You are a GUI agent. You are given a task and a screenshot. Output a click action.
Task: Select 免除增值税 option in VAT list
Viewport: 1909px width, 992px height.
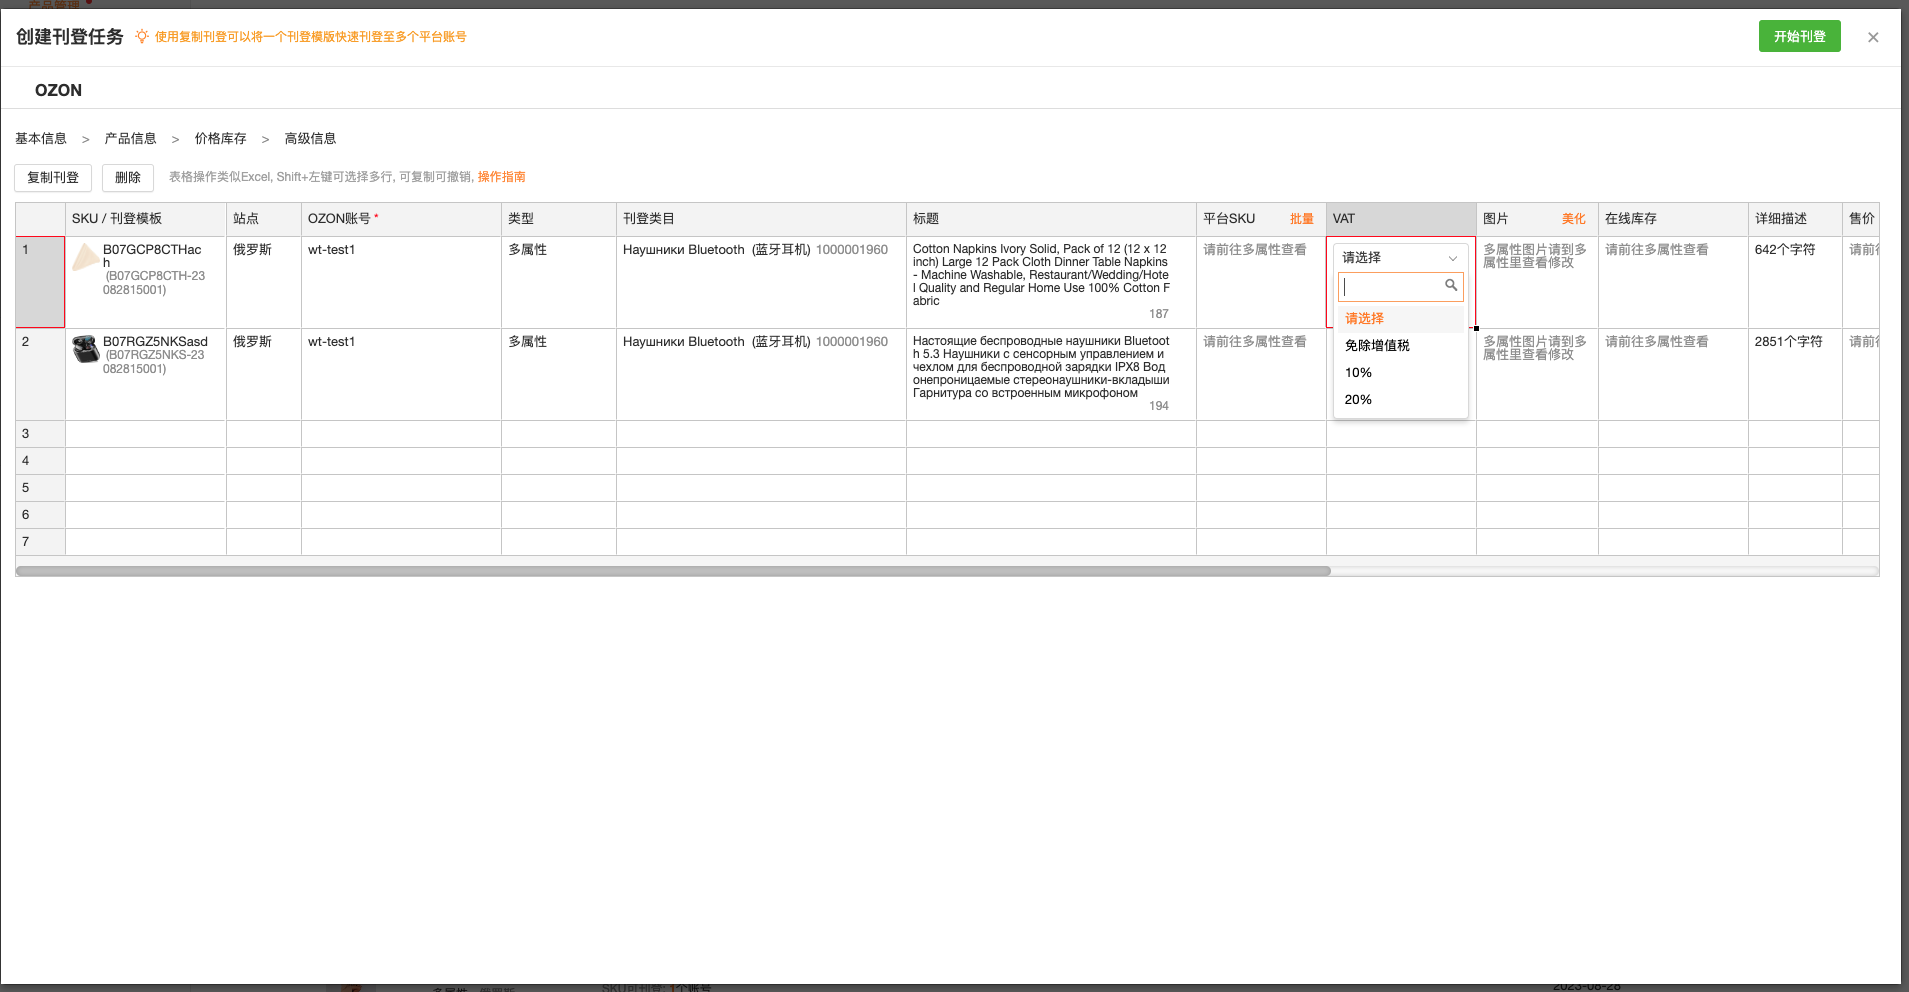point(1377,346)
